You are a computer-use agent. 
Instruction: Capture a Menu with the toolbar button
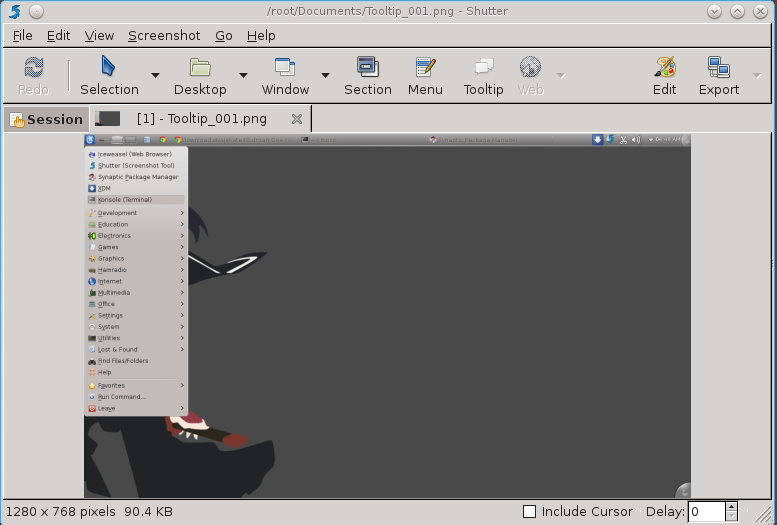tap(425, 76)
